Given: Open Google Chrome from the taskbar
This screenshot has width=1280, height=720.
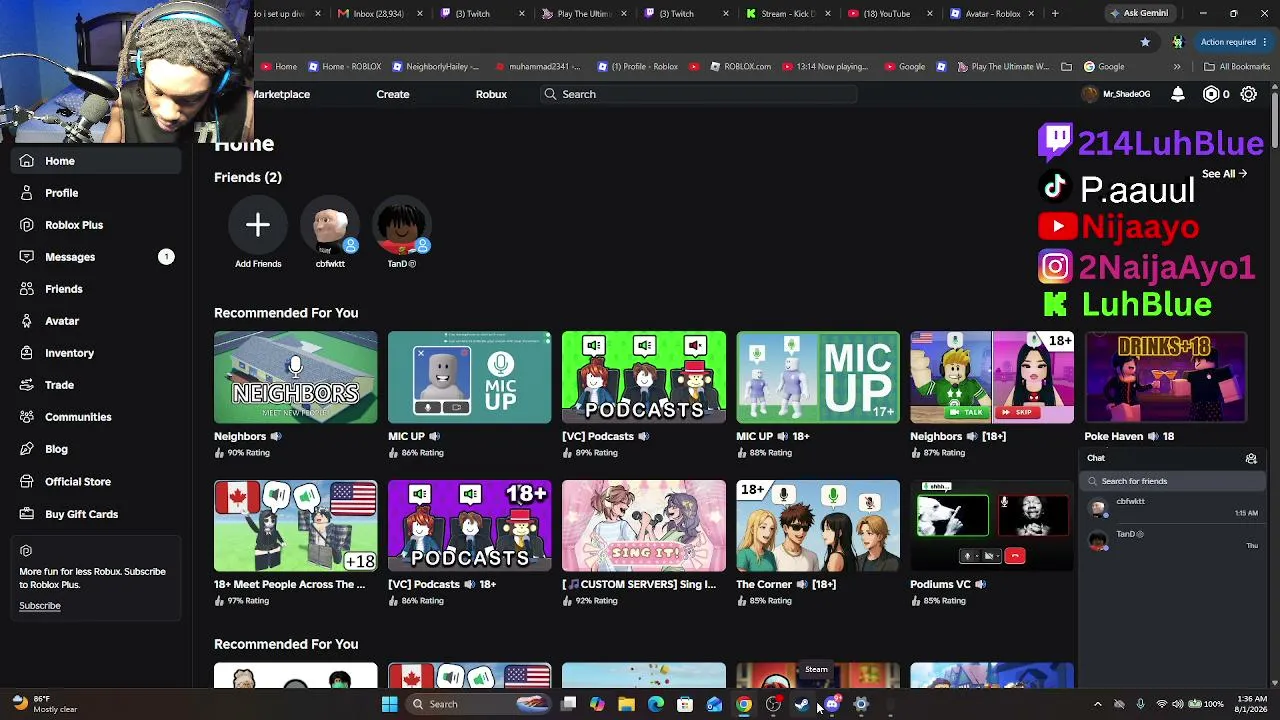Looking at the screenshot, I should tap(744, 704).
